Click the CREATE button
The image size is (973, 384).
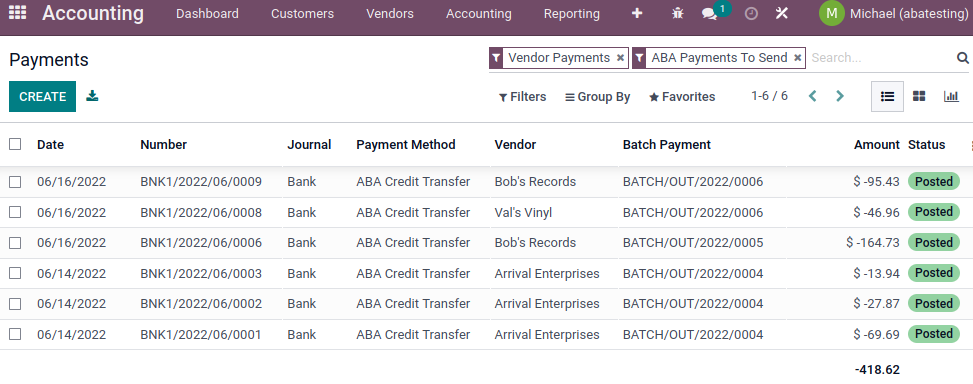coord(42,97)
